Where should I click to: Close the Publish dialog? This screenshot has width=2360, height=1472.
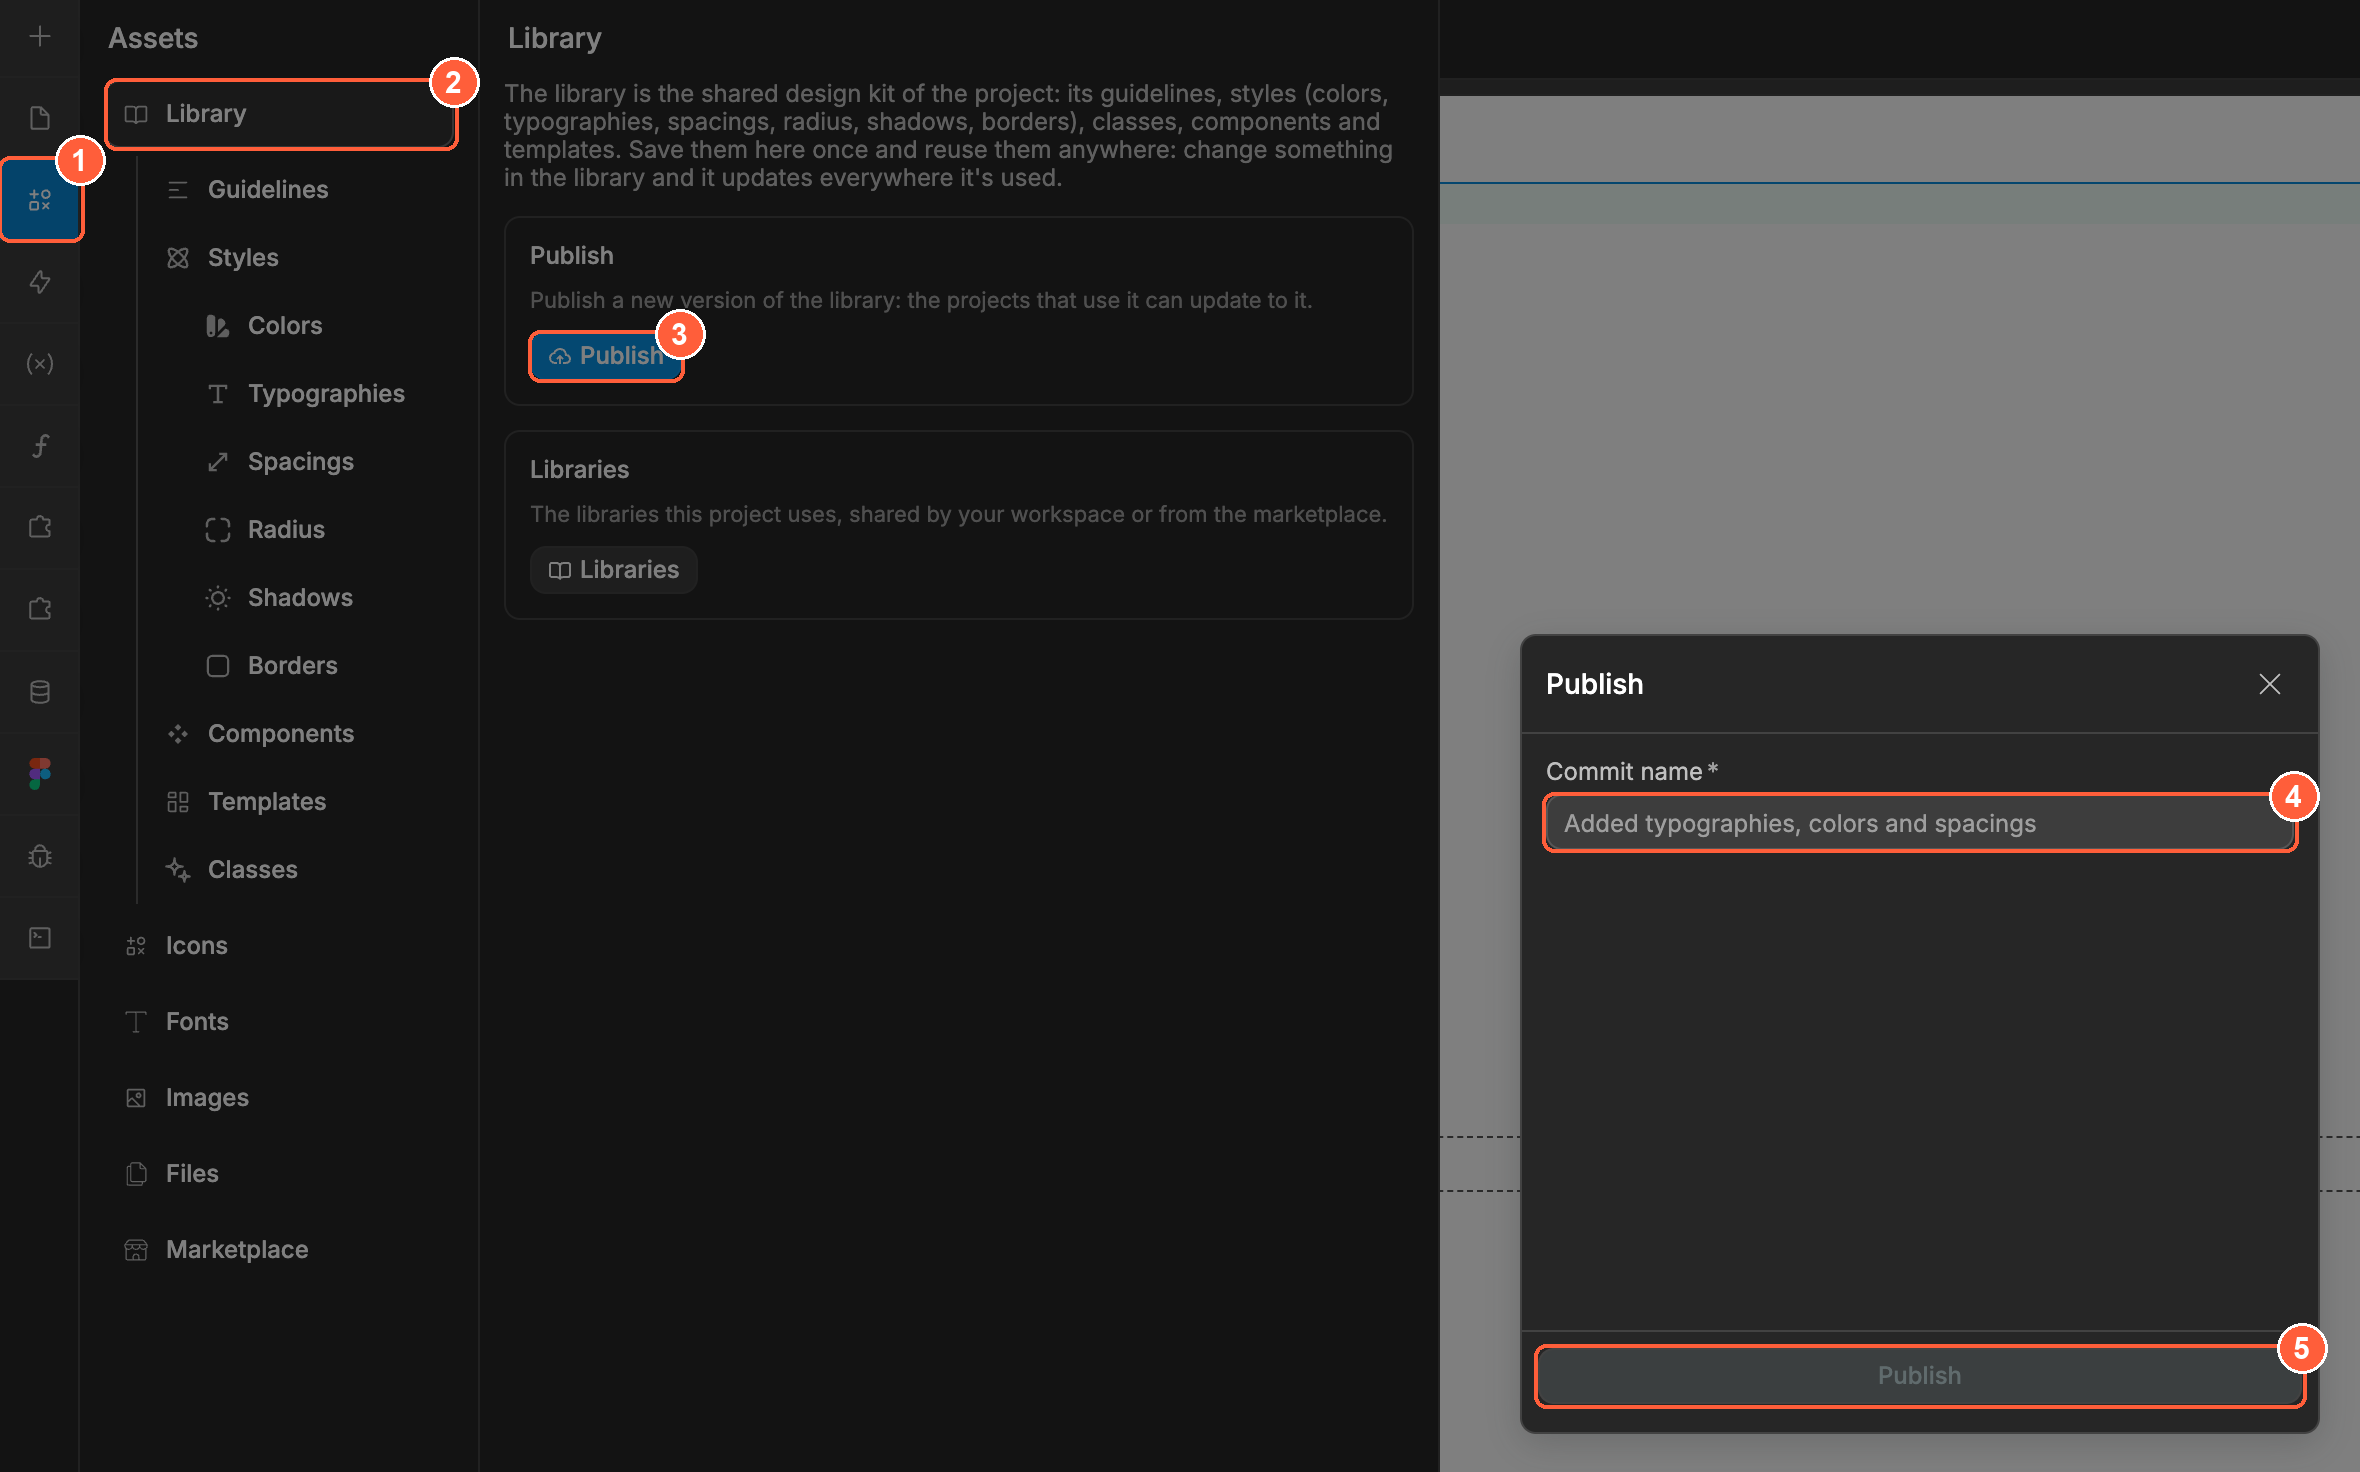tap(2270, 684)
